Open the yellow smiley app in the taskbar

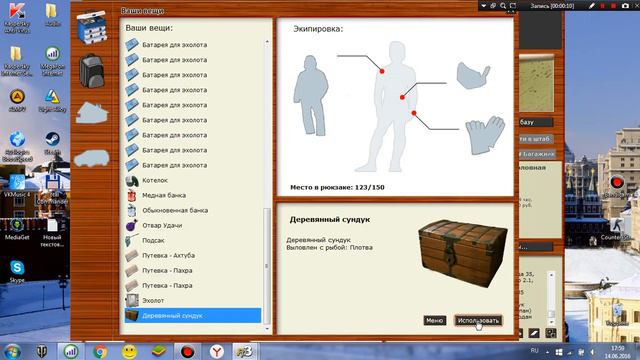pos(129,351)
